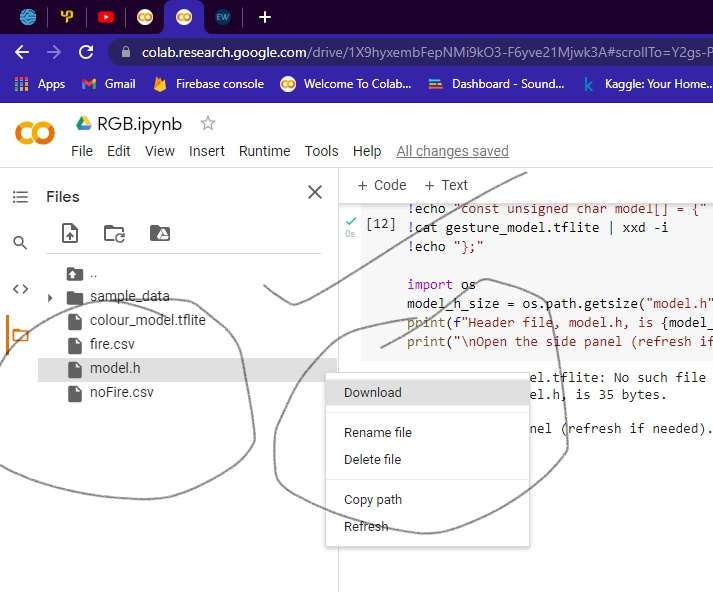The width and height of the screenshot is (713, 592).
Task: Click the browser Forward button
Action: coord(54,52)
